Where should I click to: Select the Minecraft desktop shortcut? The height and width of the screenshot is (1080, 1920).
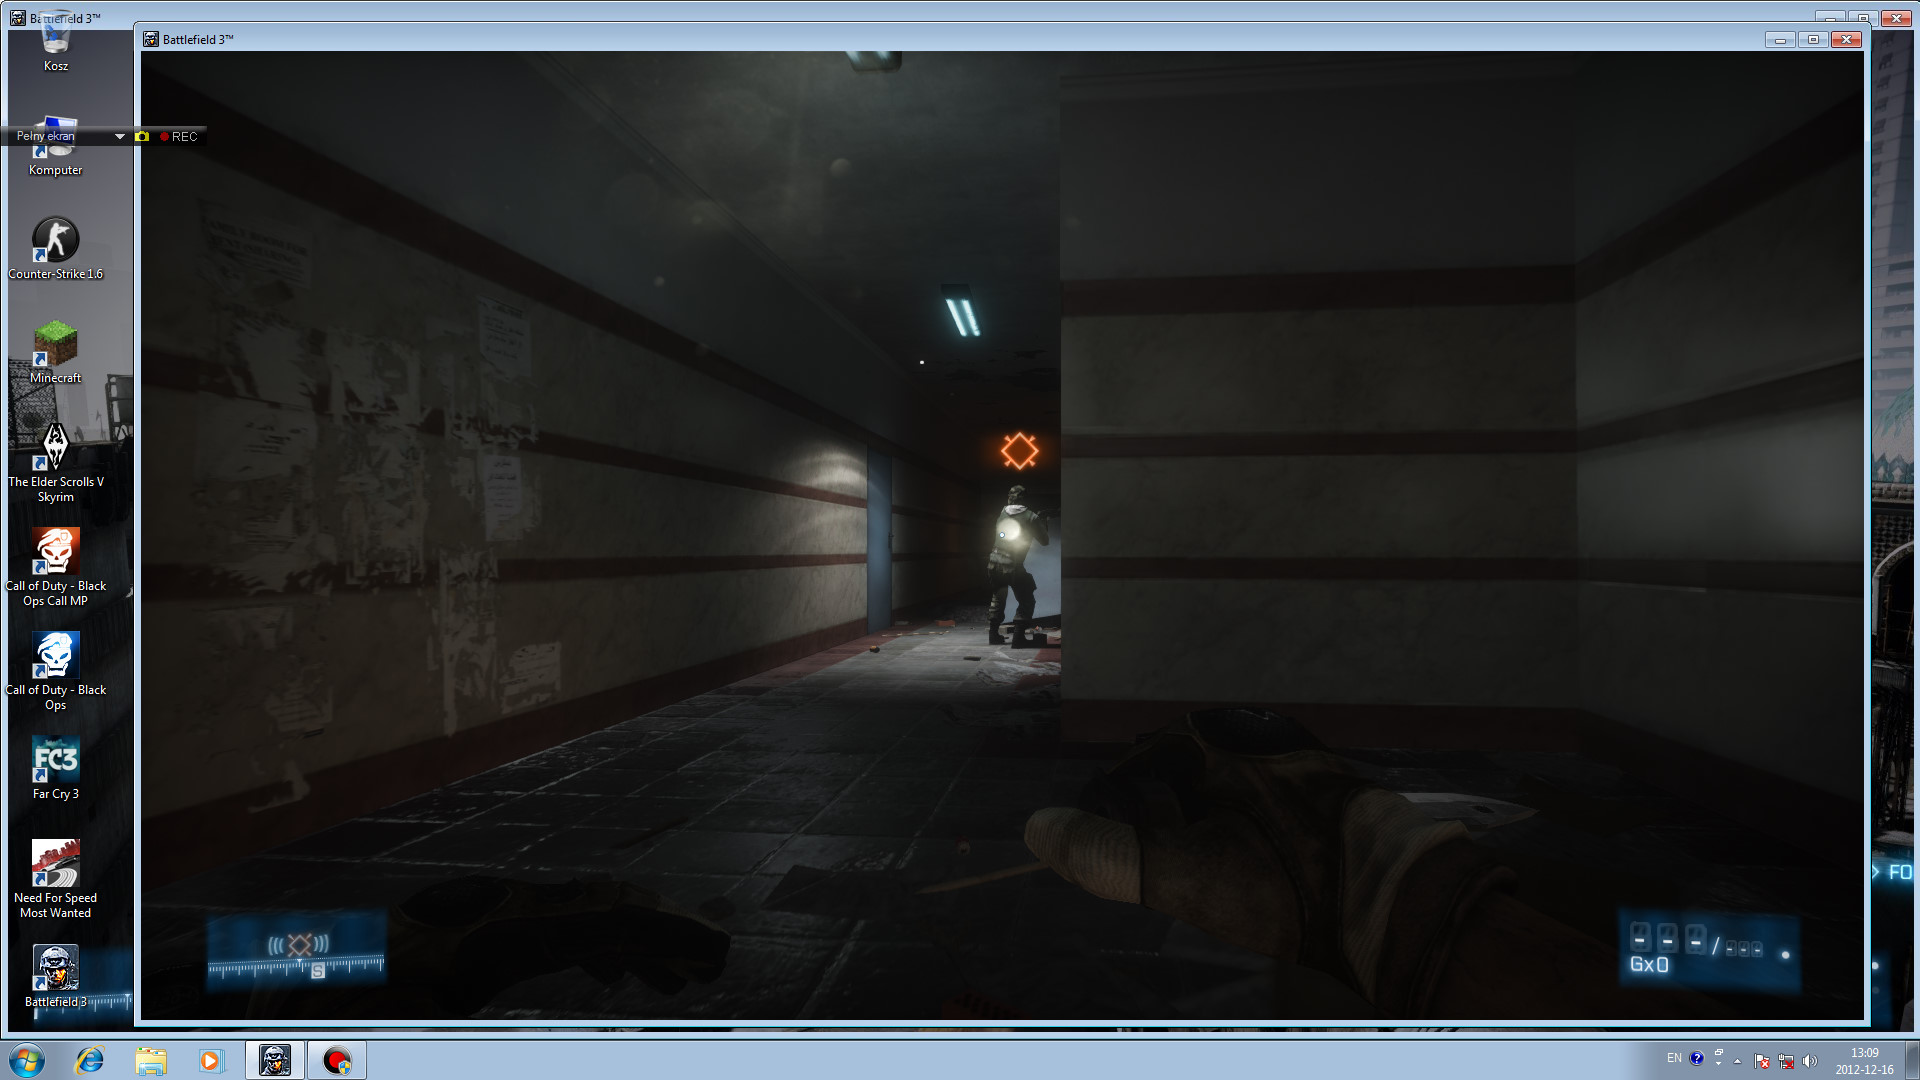56,352
